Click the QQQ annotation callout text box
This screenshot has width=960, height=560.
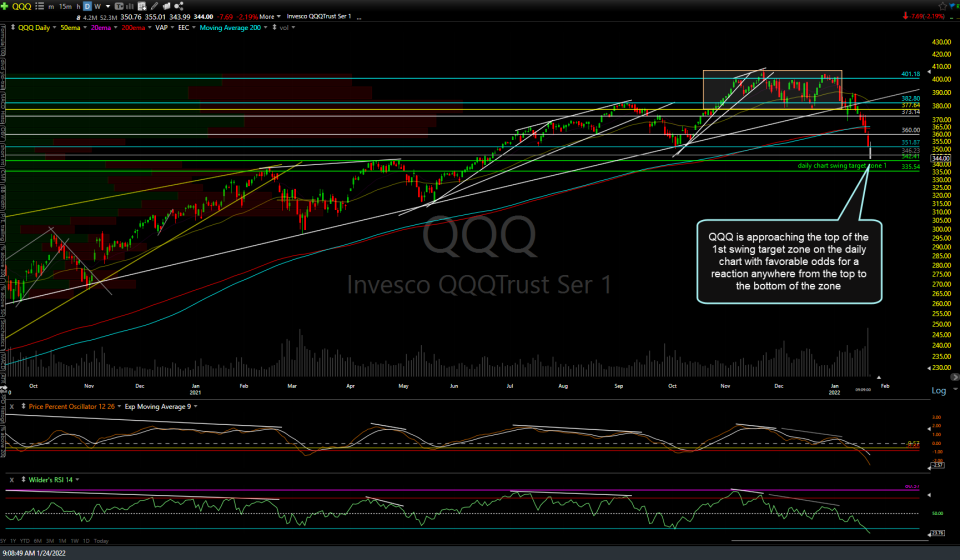(x=789, y=261)
